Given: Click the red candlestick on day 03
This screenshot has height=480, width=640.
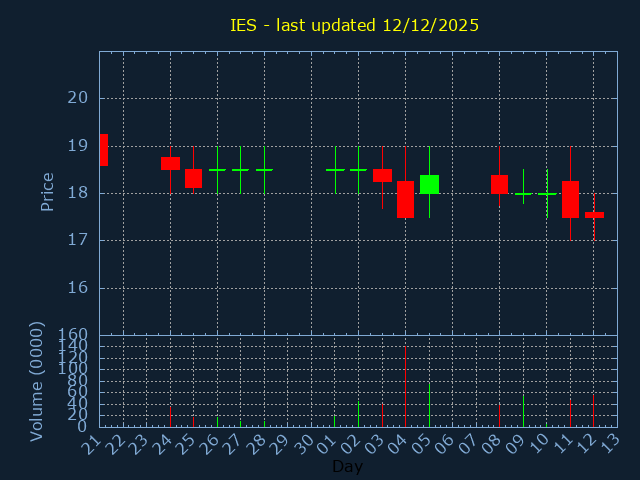Looking at the screenshot, I should (382, 175).
